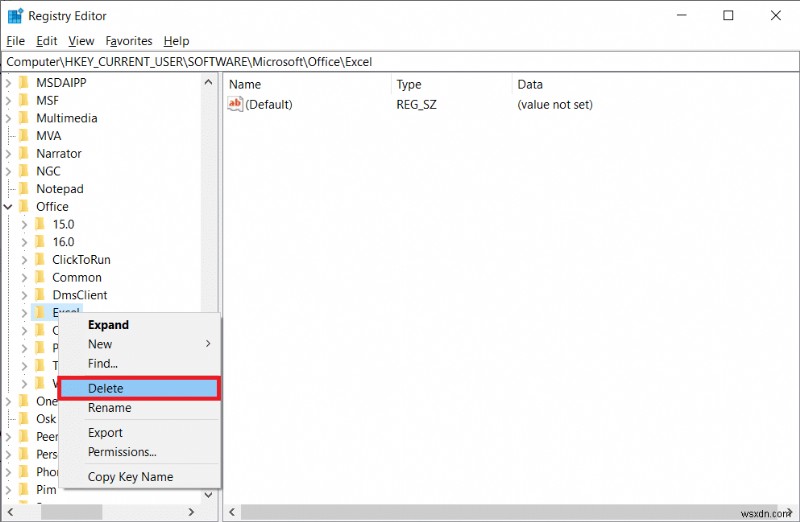
Task: Expand the MSDAIPP key
Action: 8,83
